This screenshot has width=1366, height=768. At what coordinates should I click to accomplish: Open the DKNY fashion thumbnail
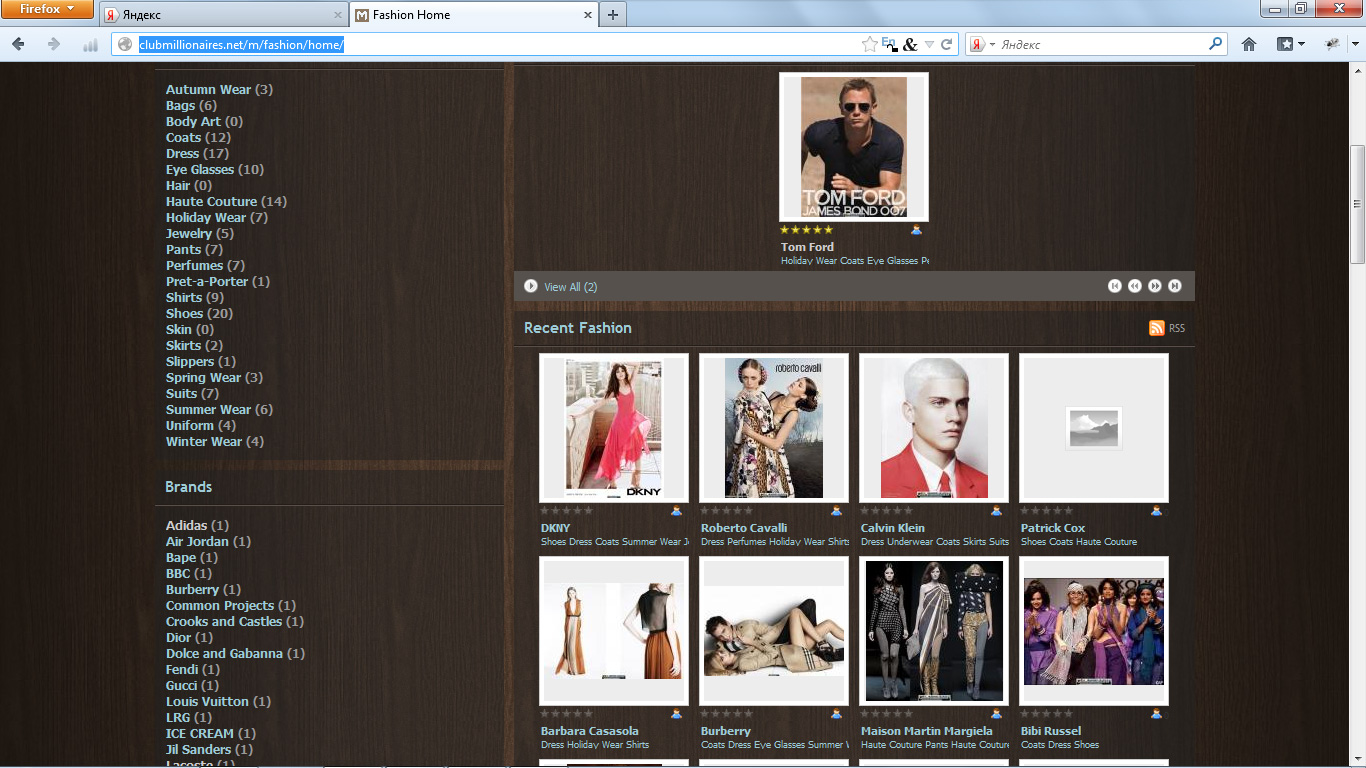(x=614, y=428)
